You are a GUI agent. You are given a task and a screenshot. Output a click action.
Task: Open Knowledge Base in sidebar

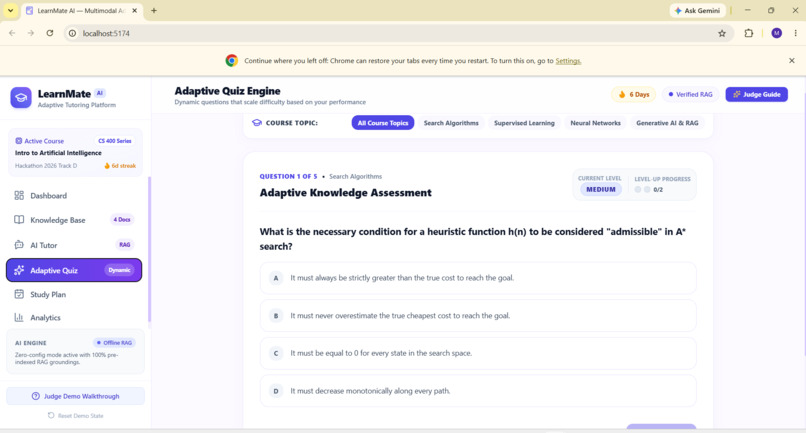[74, 220]
